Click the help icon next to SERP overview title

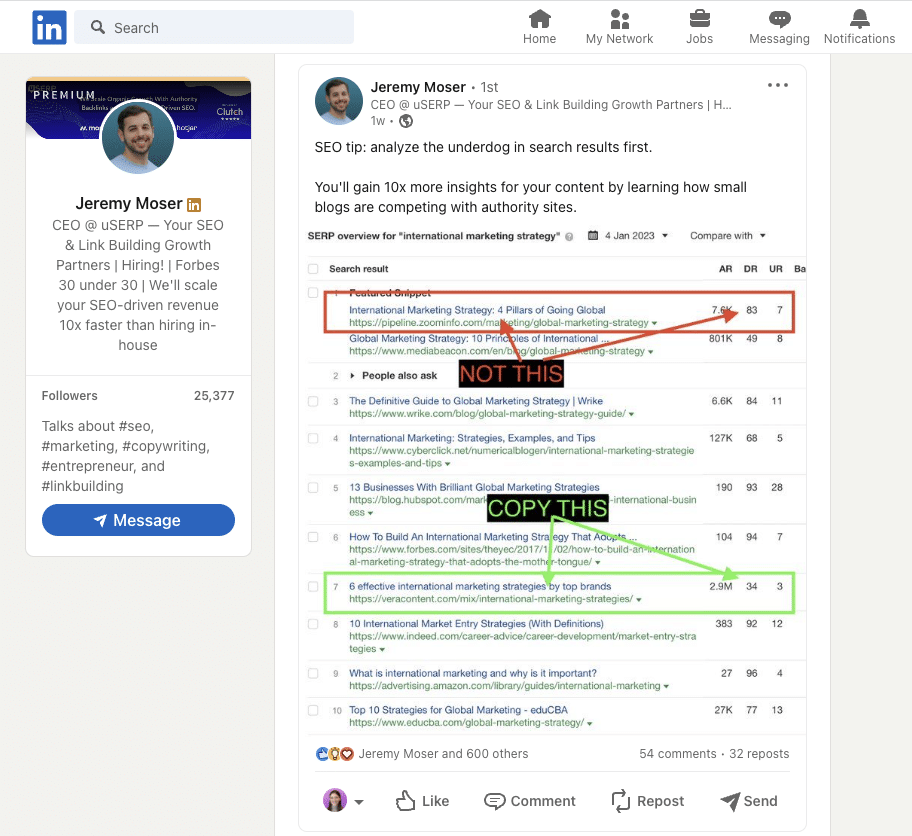569,236
